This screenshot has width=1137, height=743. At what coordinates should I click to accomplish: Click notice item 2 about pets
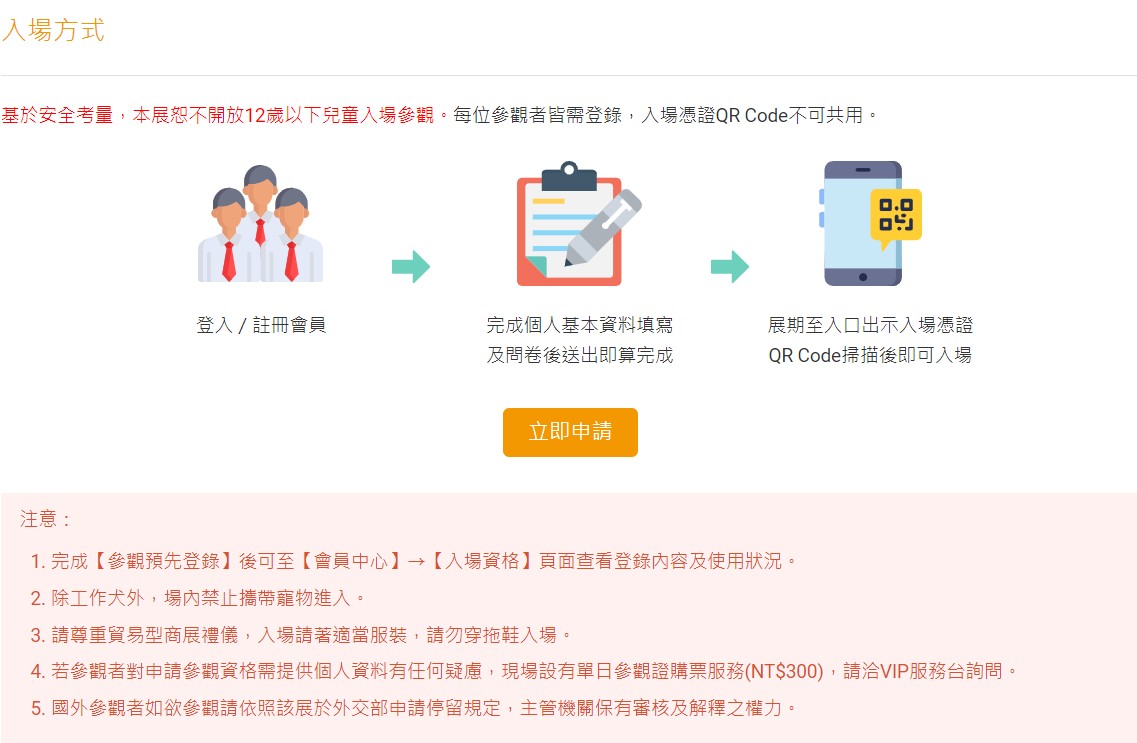tap(197, 598)
